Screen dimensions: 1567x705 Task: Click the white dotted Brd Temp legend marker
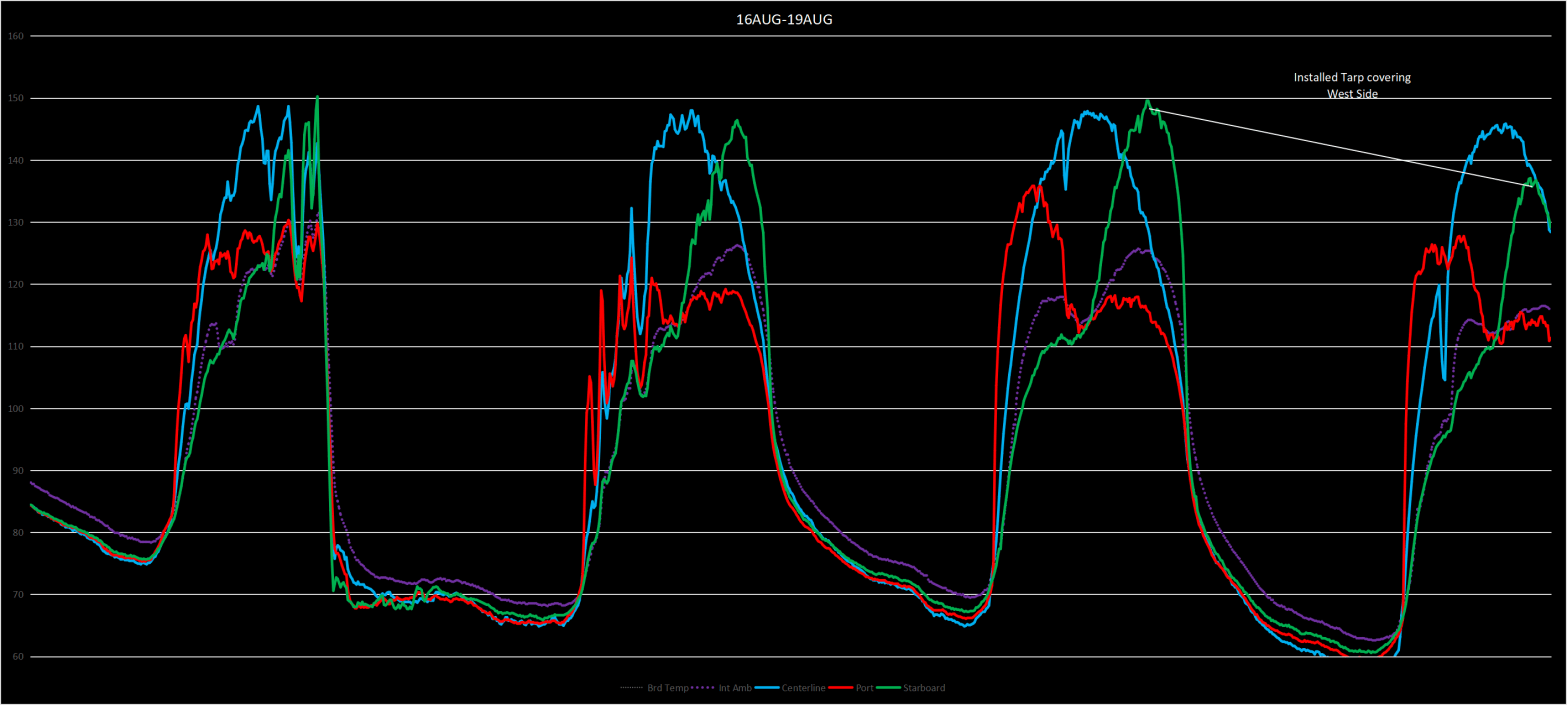pyautogui.click(x=632, y=688)
